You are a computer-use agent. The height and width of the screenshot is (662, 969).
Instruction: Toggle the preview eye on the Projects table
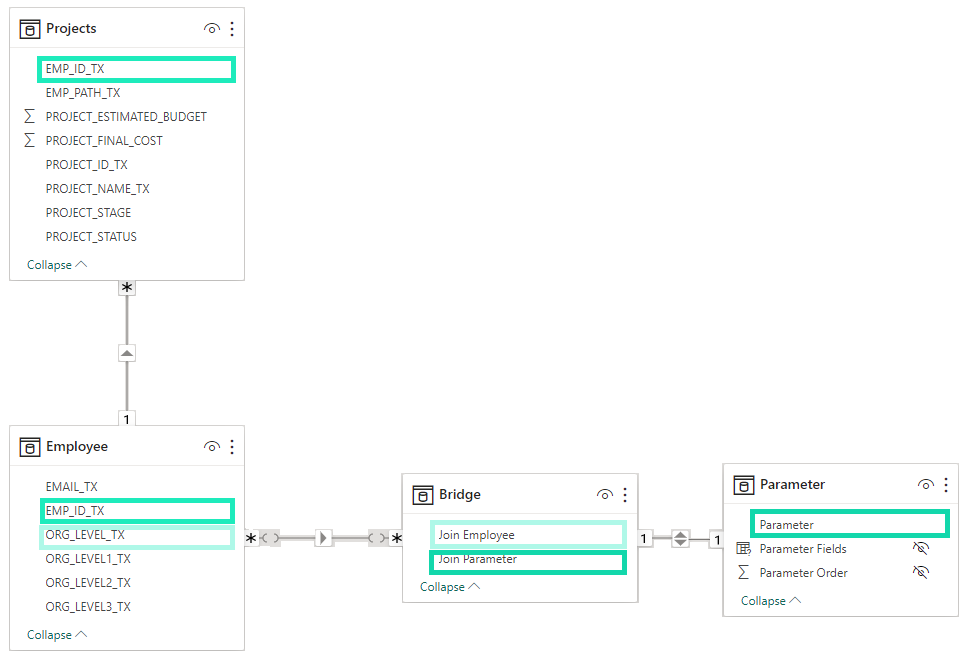pos(211,28)
